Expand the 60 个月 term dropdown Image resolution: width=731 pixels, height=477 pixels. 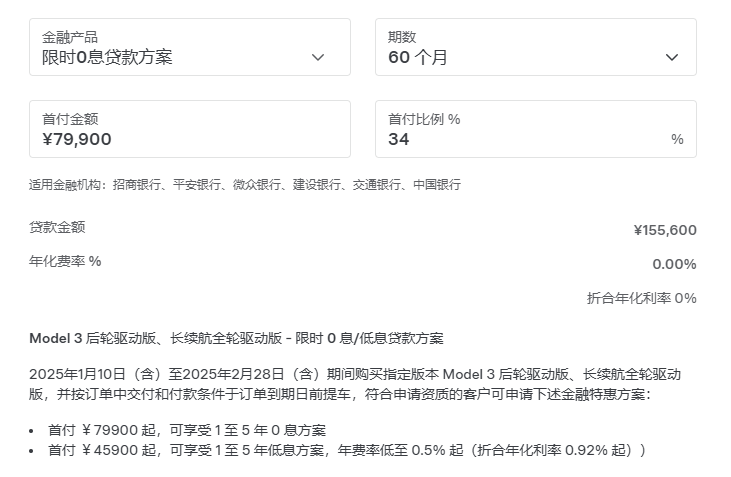point(418,57)
